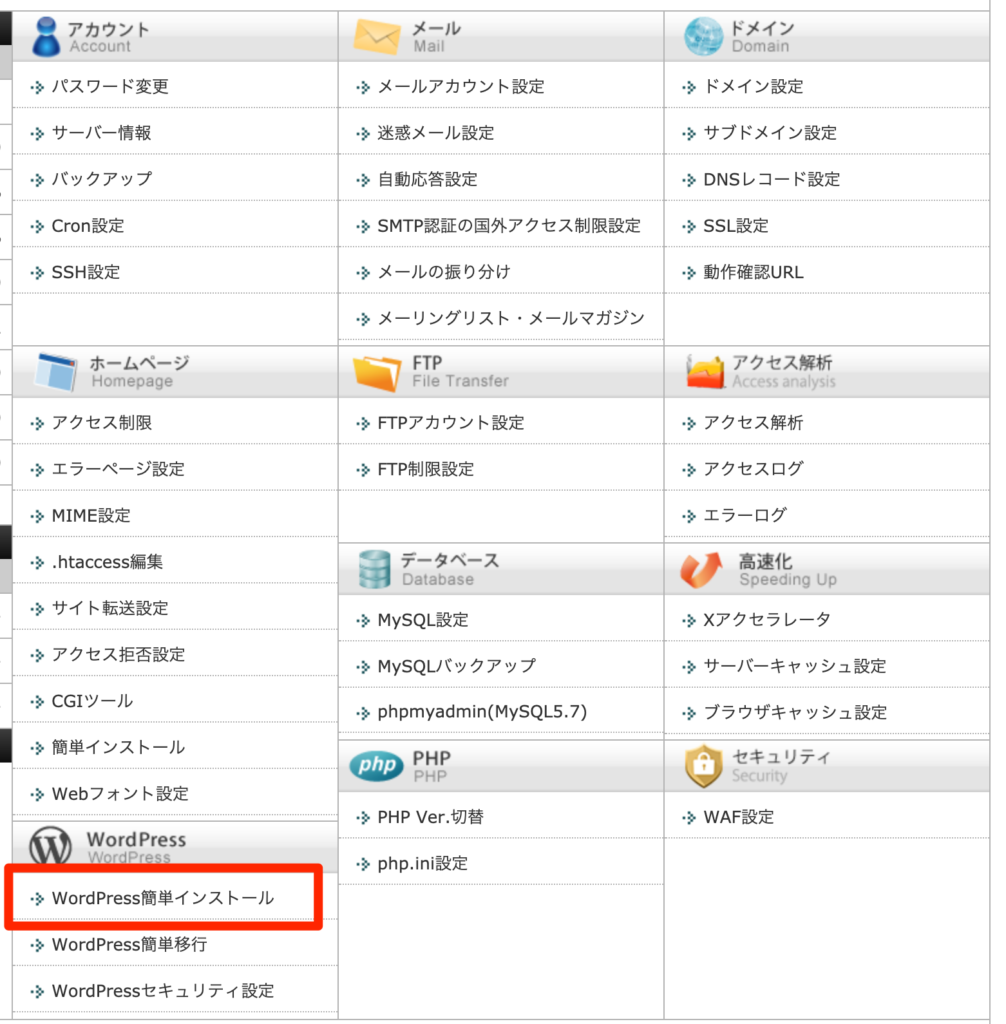Click the PHP logo icon
The width and height of the screenshot is (1006, 1024).
pyautogui.click(x=376, y=765)
